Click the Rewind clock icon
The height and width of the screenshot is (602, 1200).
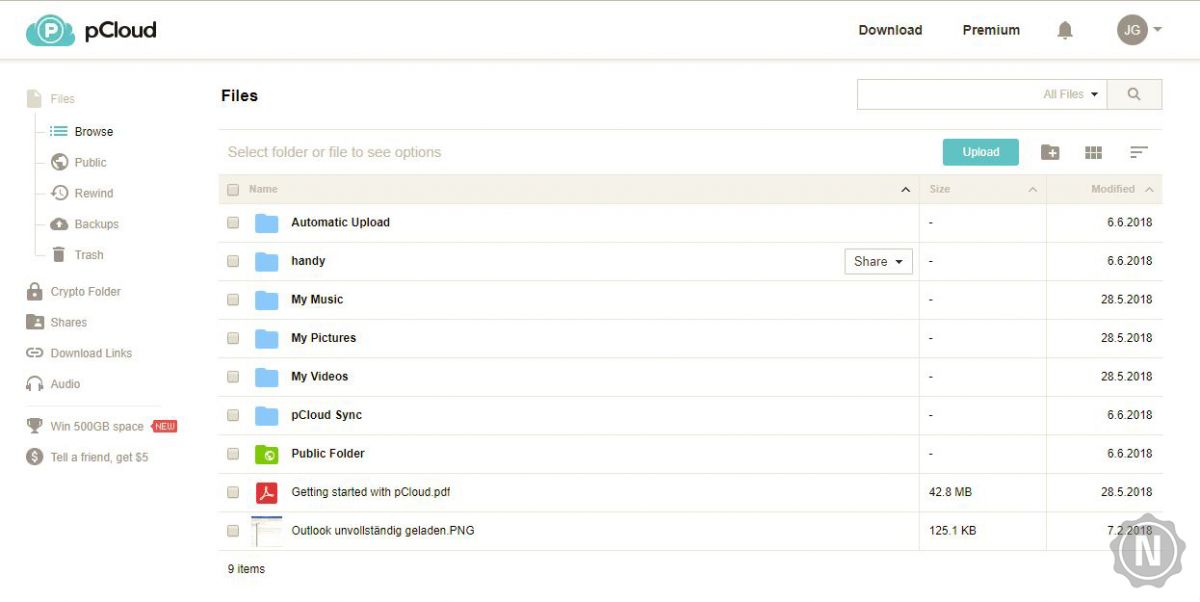(59, 193)
